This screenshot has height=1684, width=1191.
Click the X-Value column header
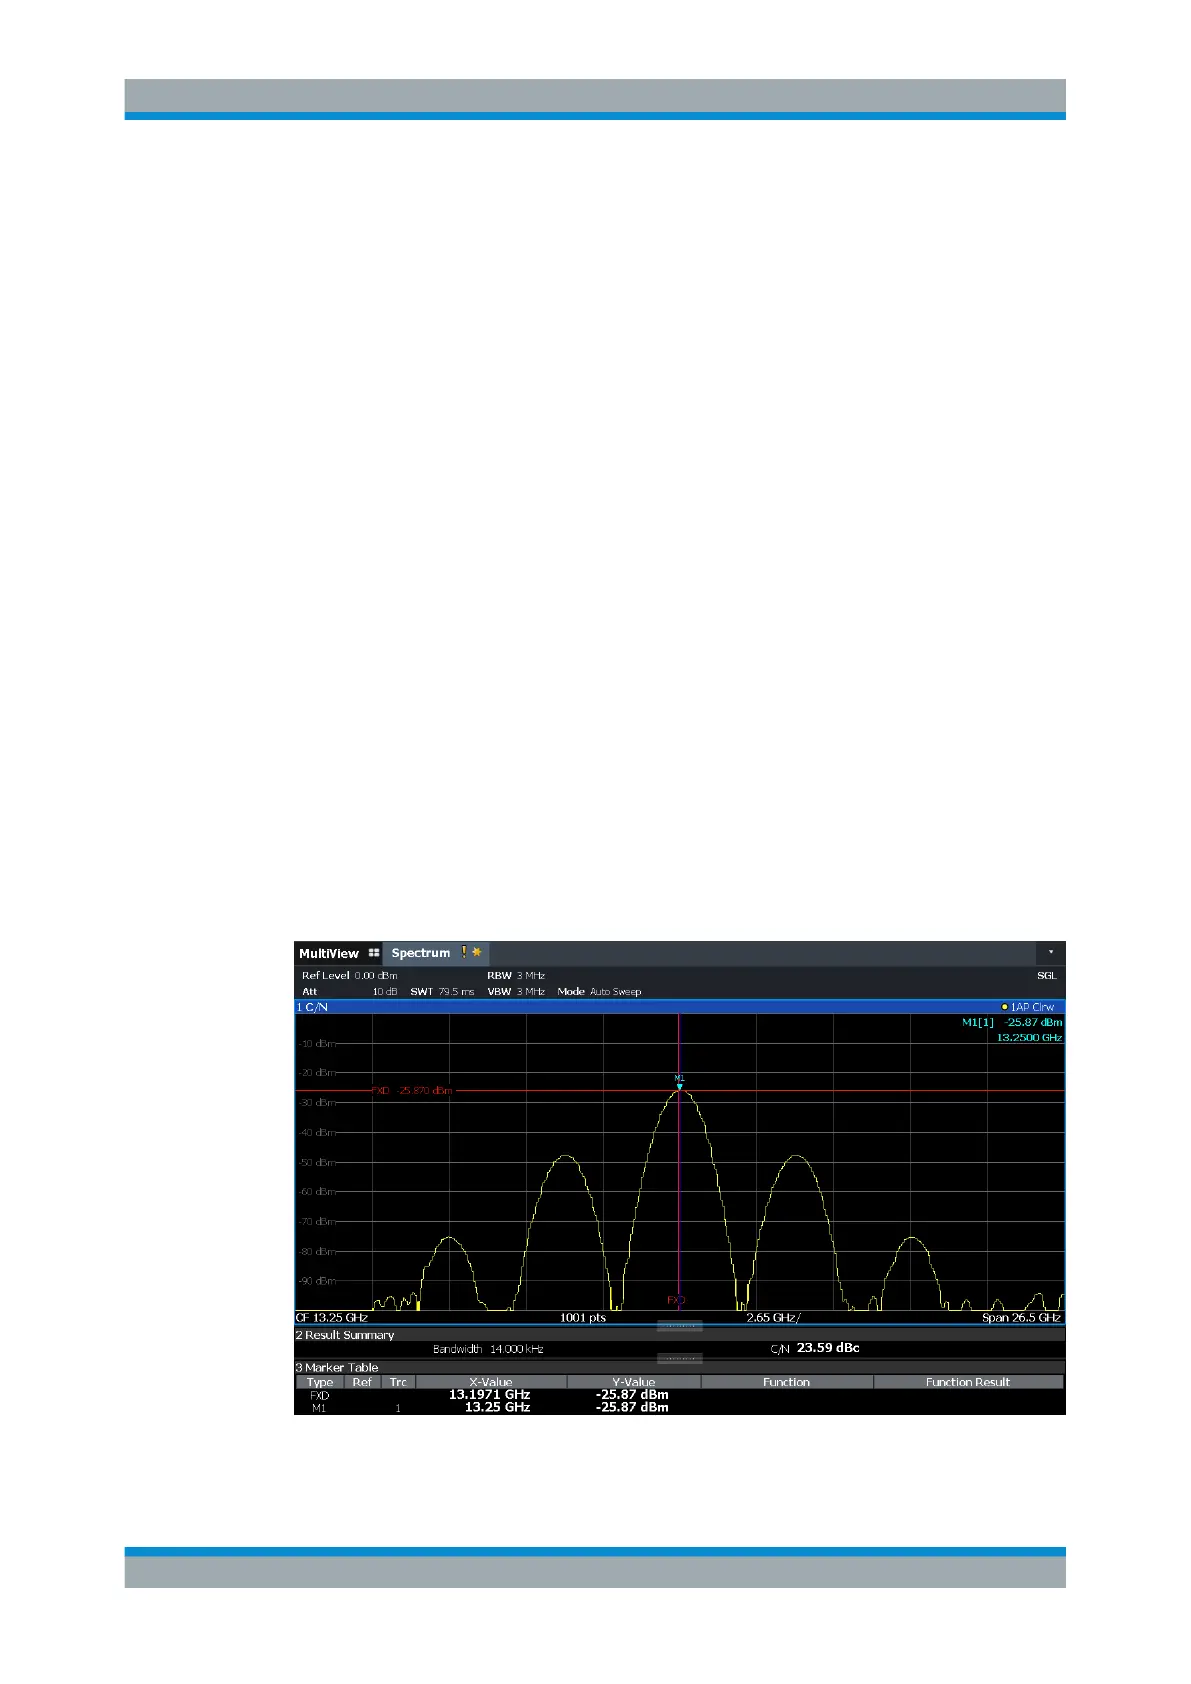tap(490, 1382)
